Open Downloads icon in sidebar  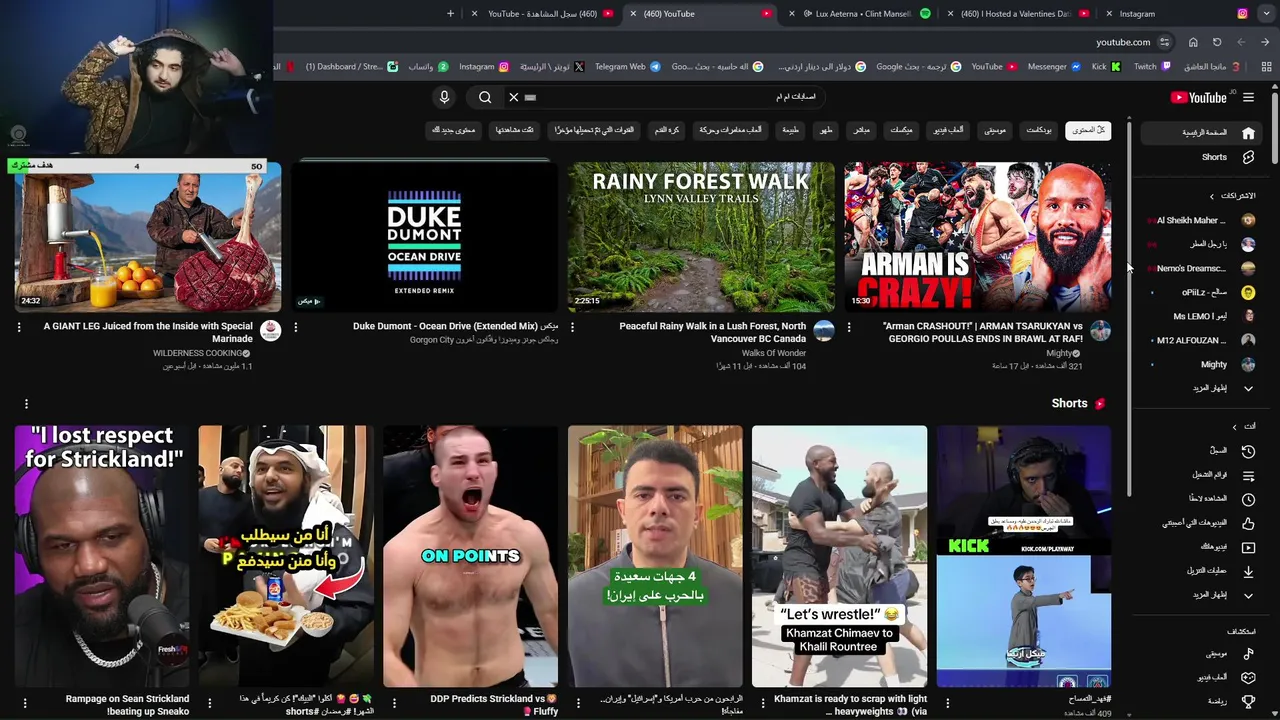[1248, 571]
